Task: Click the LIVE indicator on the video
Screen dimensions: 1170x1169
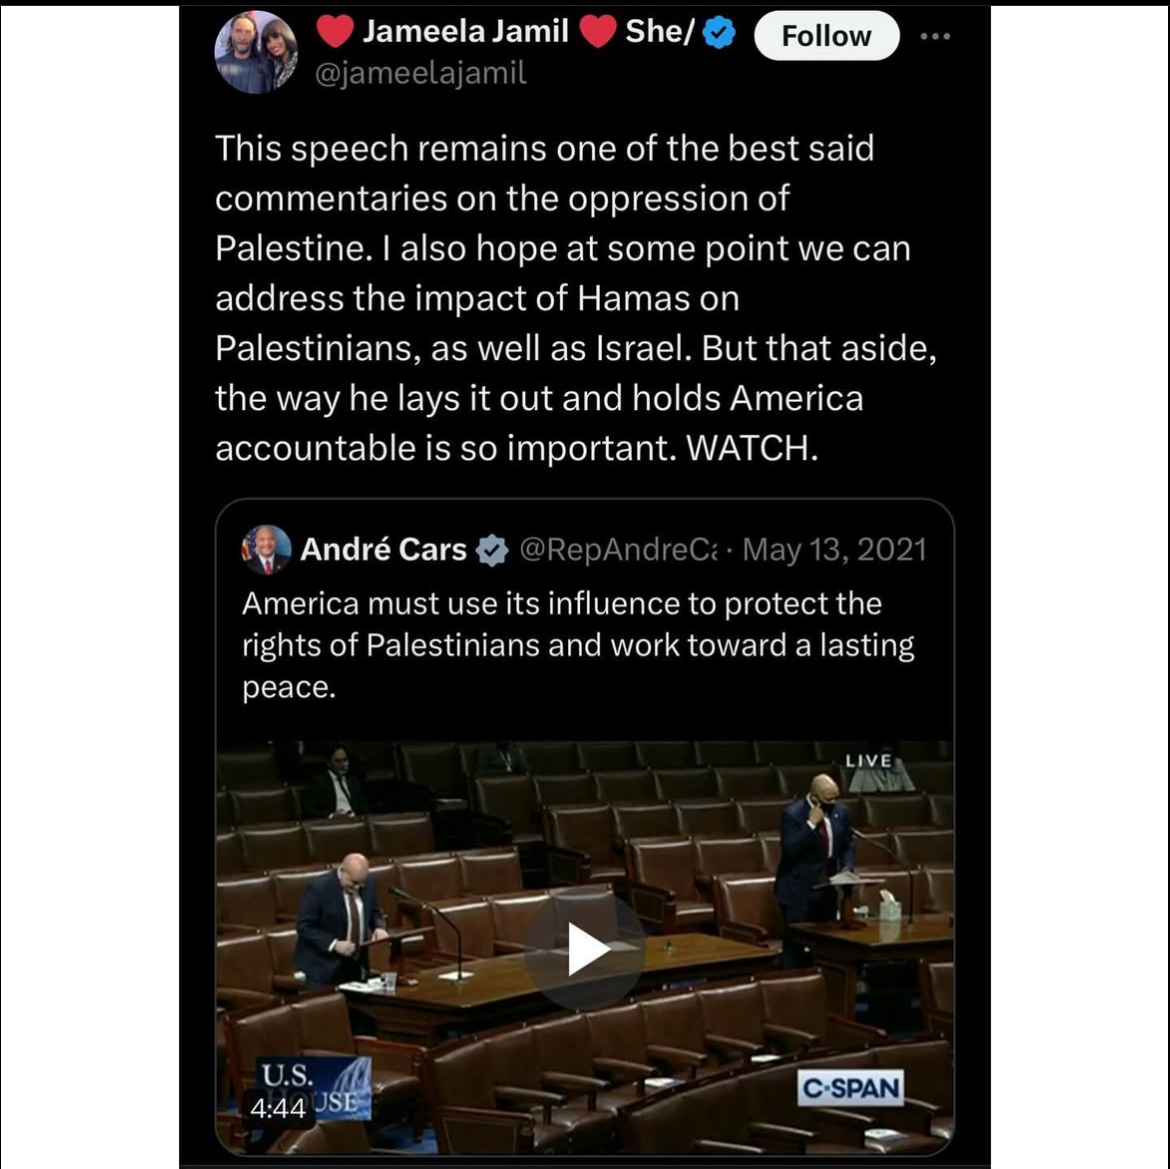Action: point(869,760)
